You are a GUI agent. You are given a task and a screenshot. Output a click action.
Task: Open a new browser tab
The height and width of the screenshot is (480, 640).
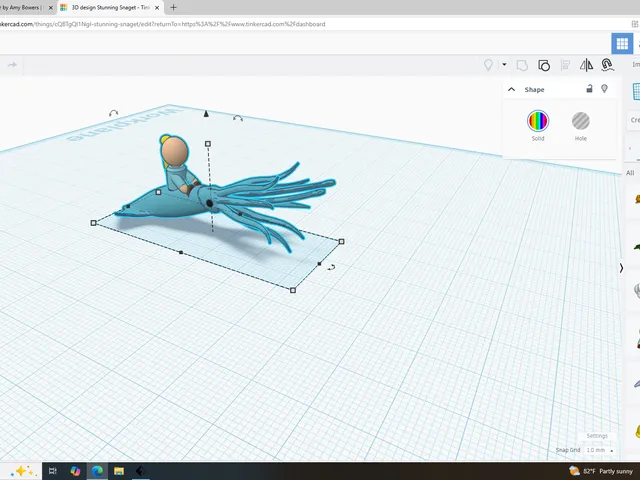[173, 7]
